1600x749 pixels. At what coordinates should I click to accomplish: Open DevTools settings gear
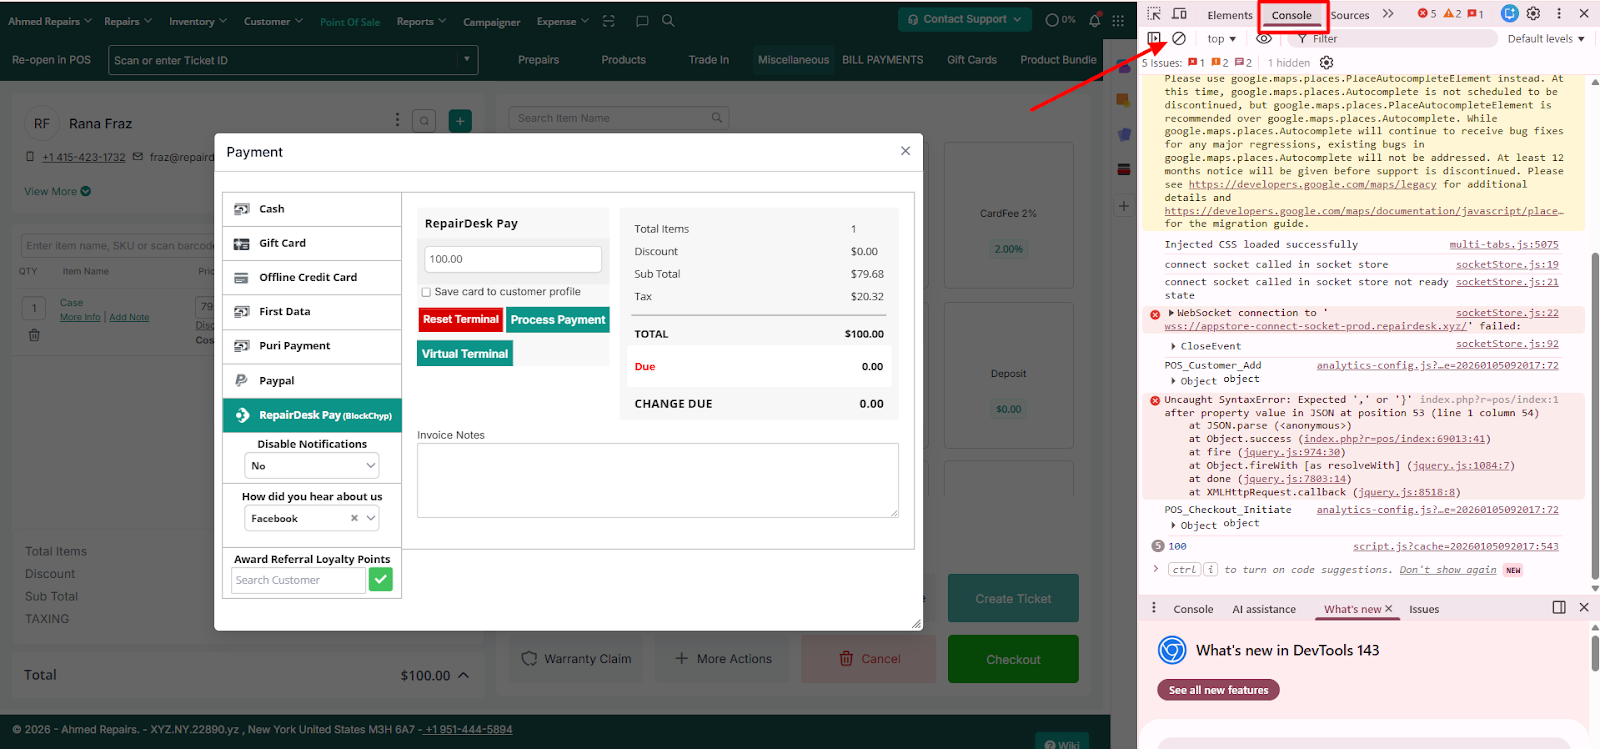point(1533,14)
